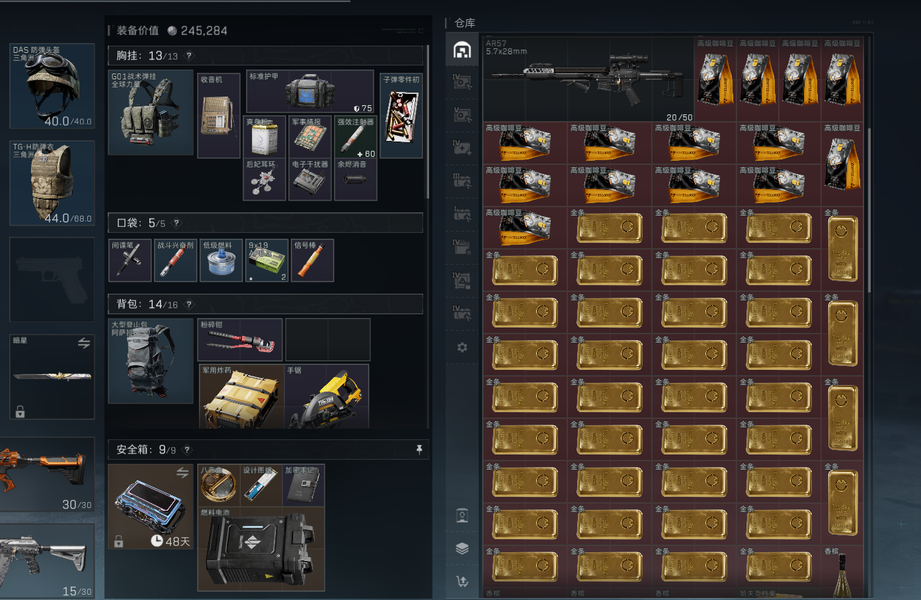Select the 军事情报 circuit board item
The height and width of the screenshot is (600, 921).
click(310, 137)
